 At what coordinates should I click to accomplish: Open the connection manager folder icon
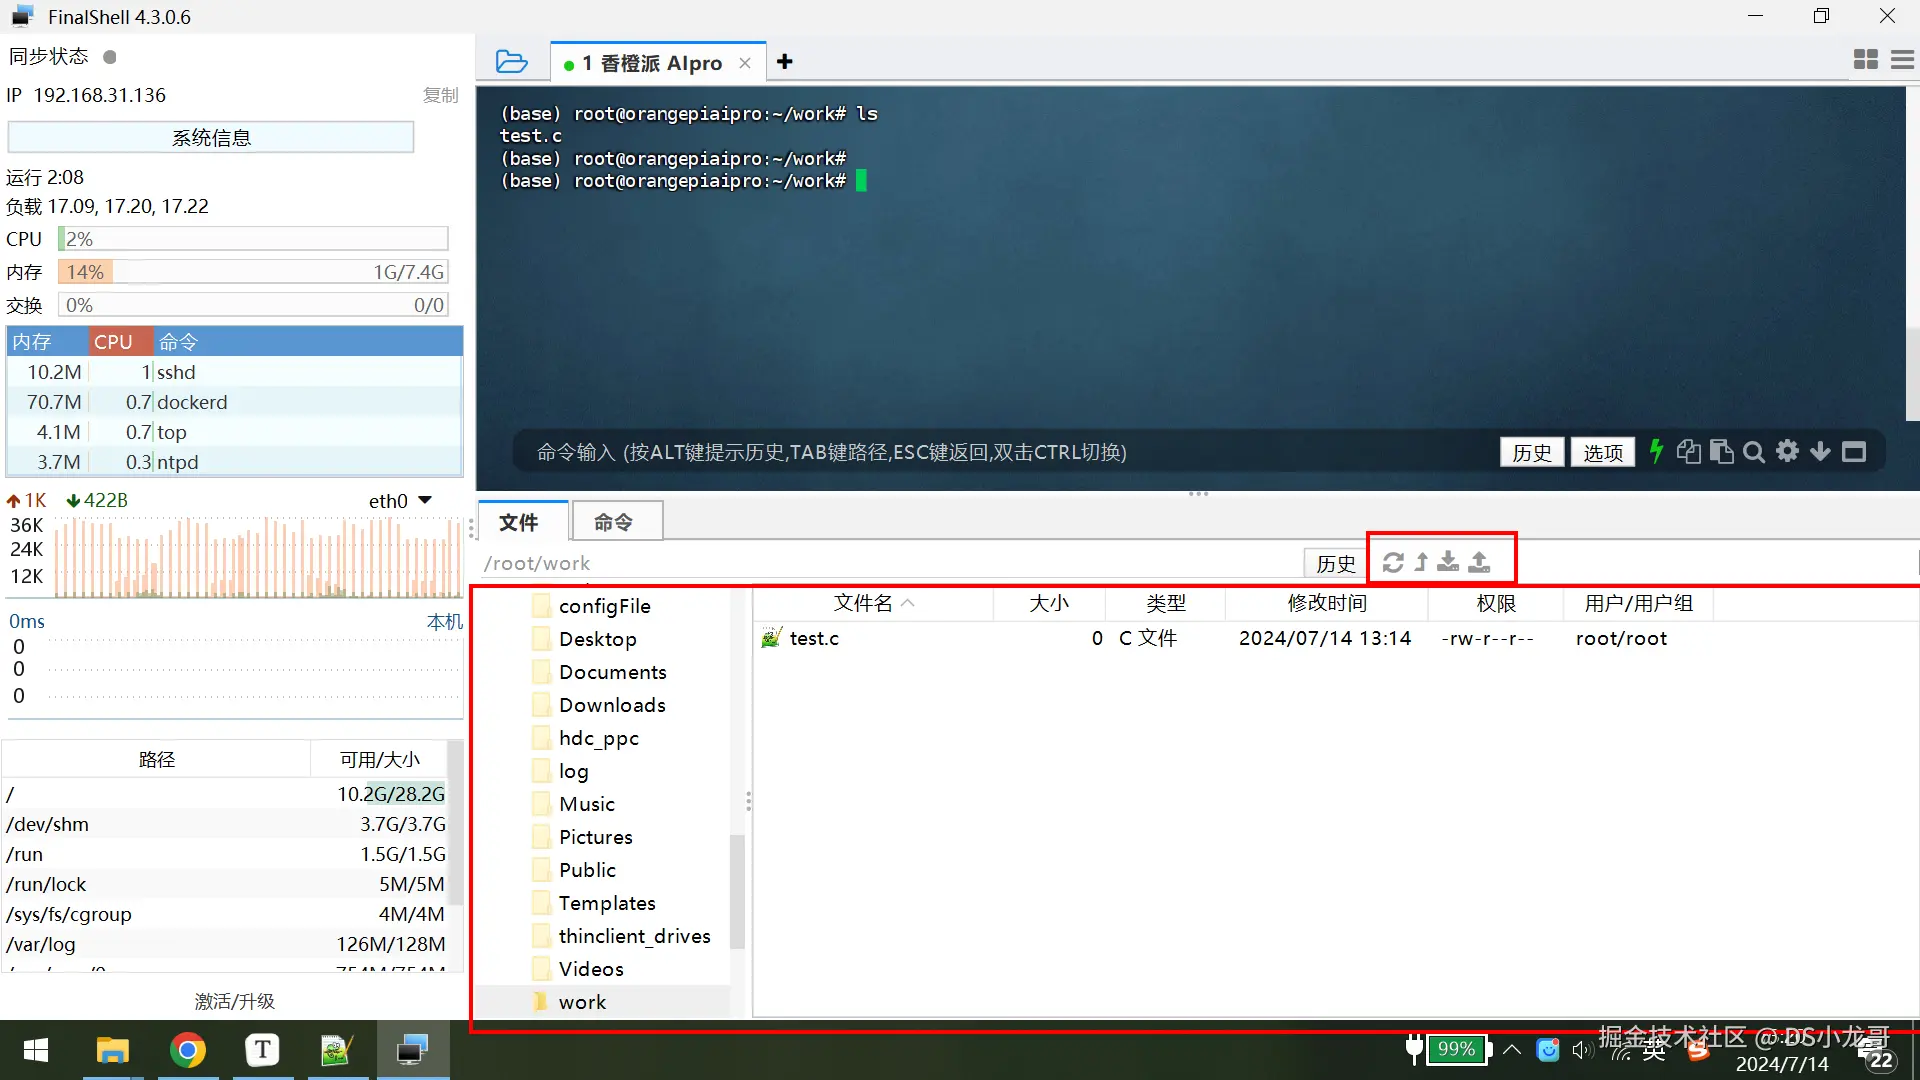point(511,62)
